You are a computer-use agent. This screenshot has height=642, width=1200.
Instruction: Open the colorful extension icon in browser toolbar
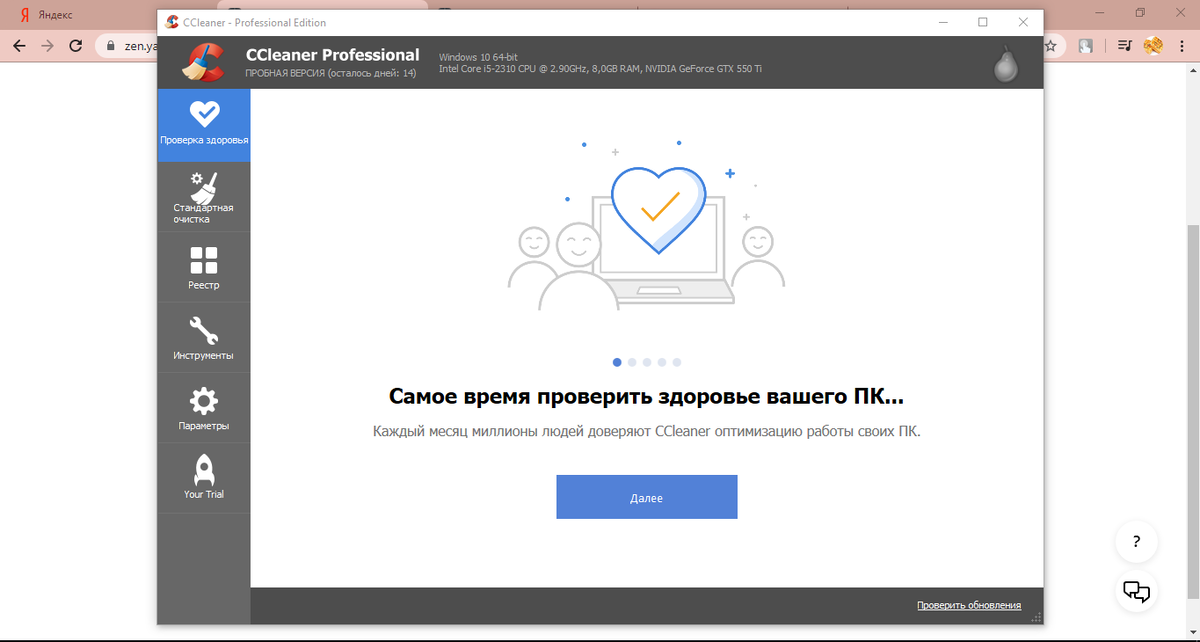pyautogui.click(x=1153, y=45)
